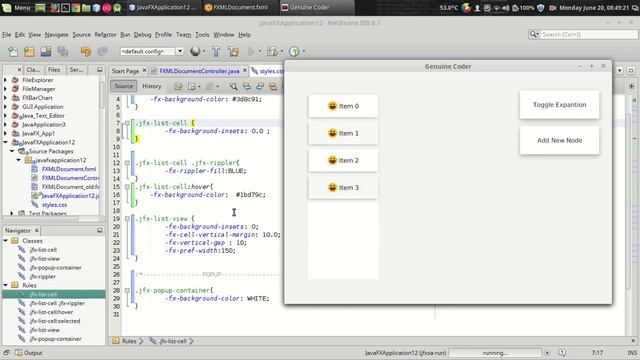Screen dimensions: 640x360
Task: Click the New File toolbar icon
Action: coord(13,51)
